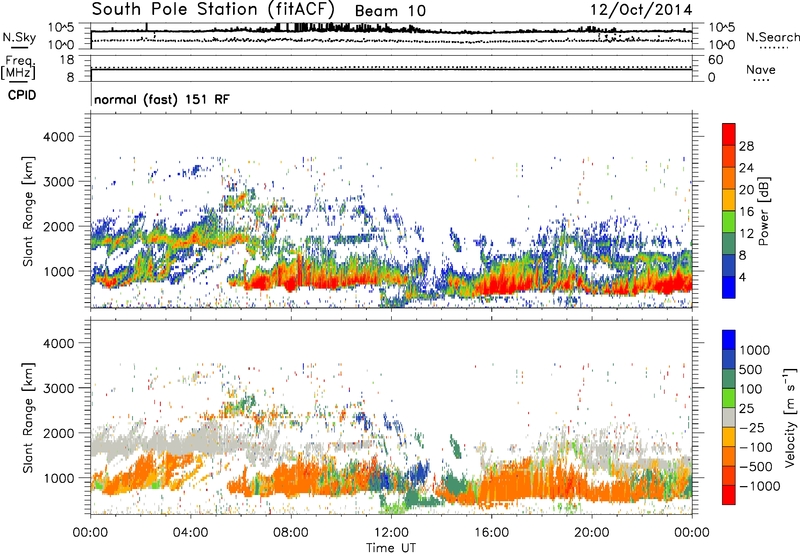Image resolution: width=800 pixels, height=554 pixels.
Task: Click the top red segment of power colorbar
Action: 729,134
